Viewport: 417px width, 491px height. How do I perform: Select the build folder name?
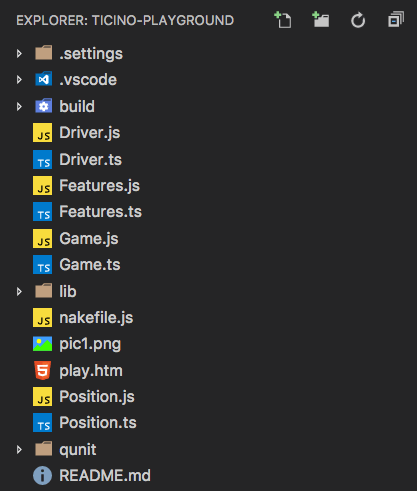coord(77,106)
